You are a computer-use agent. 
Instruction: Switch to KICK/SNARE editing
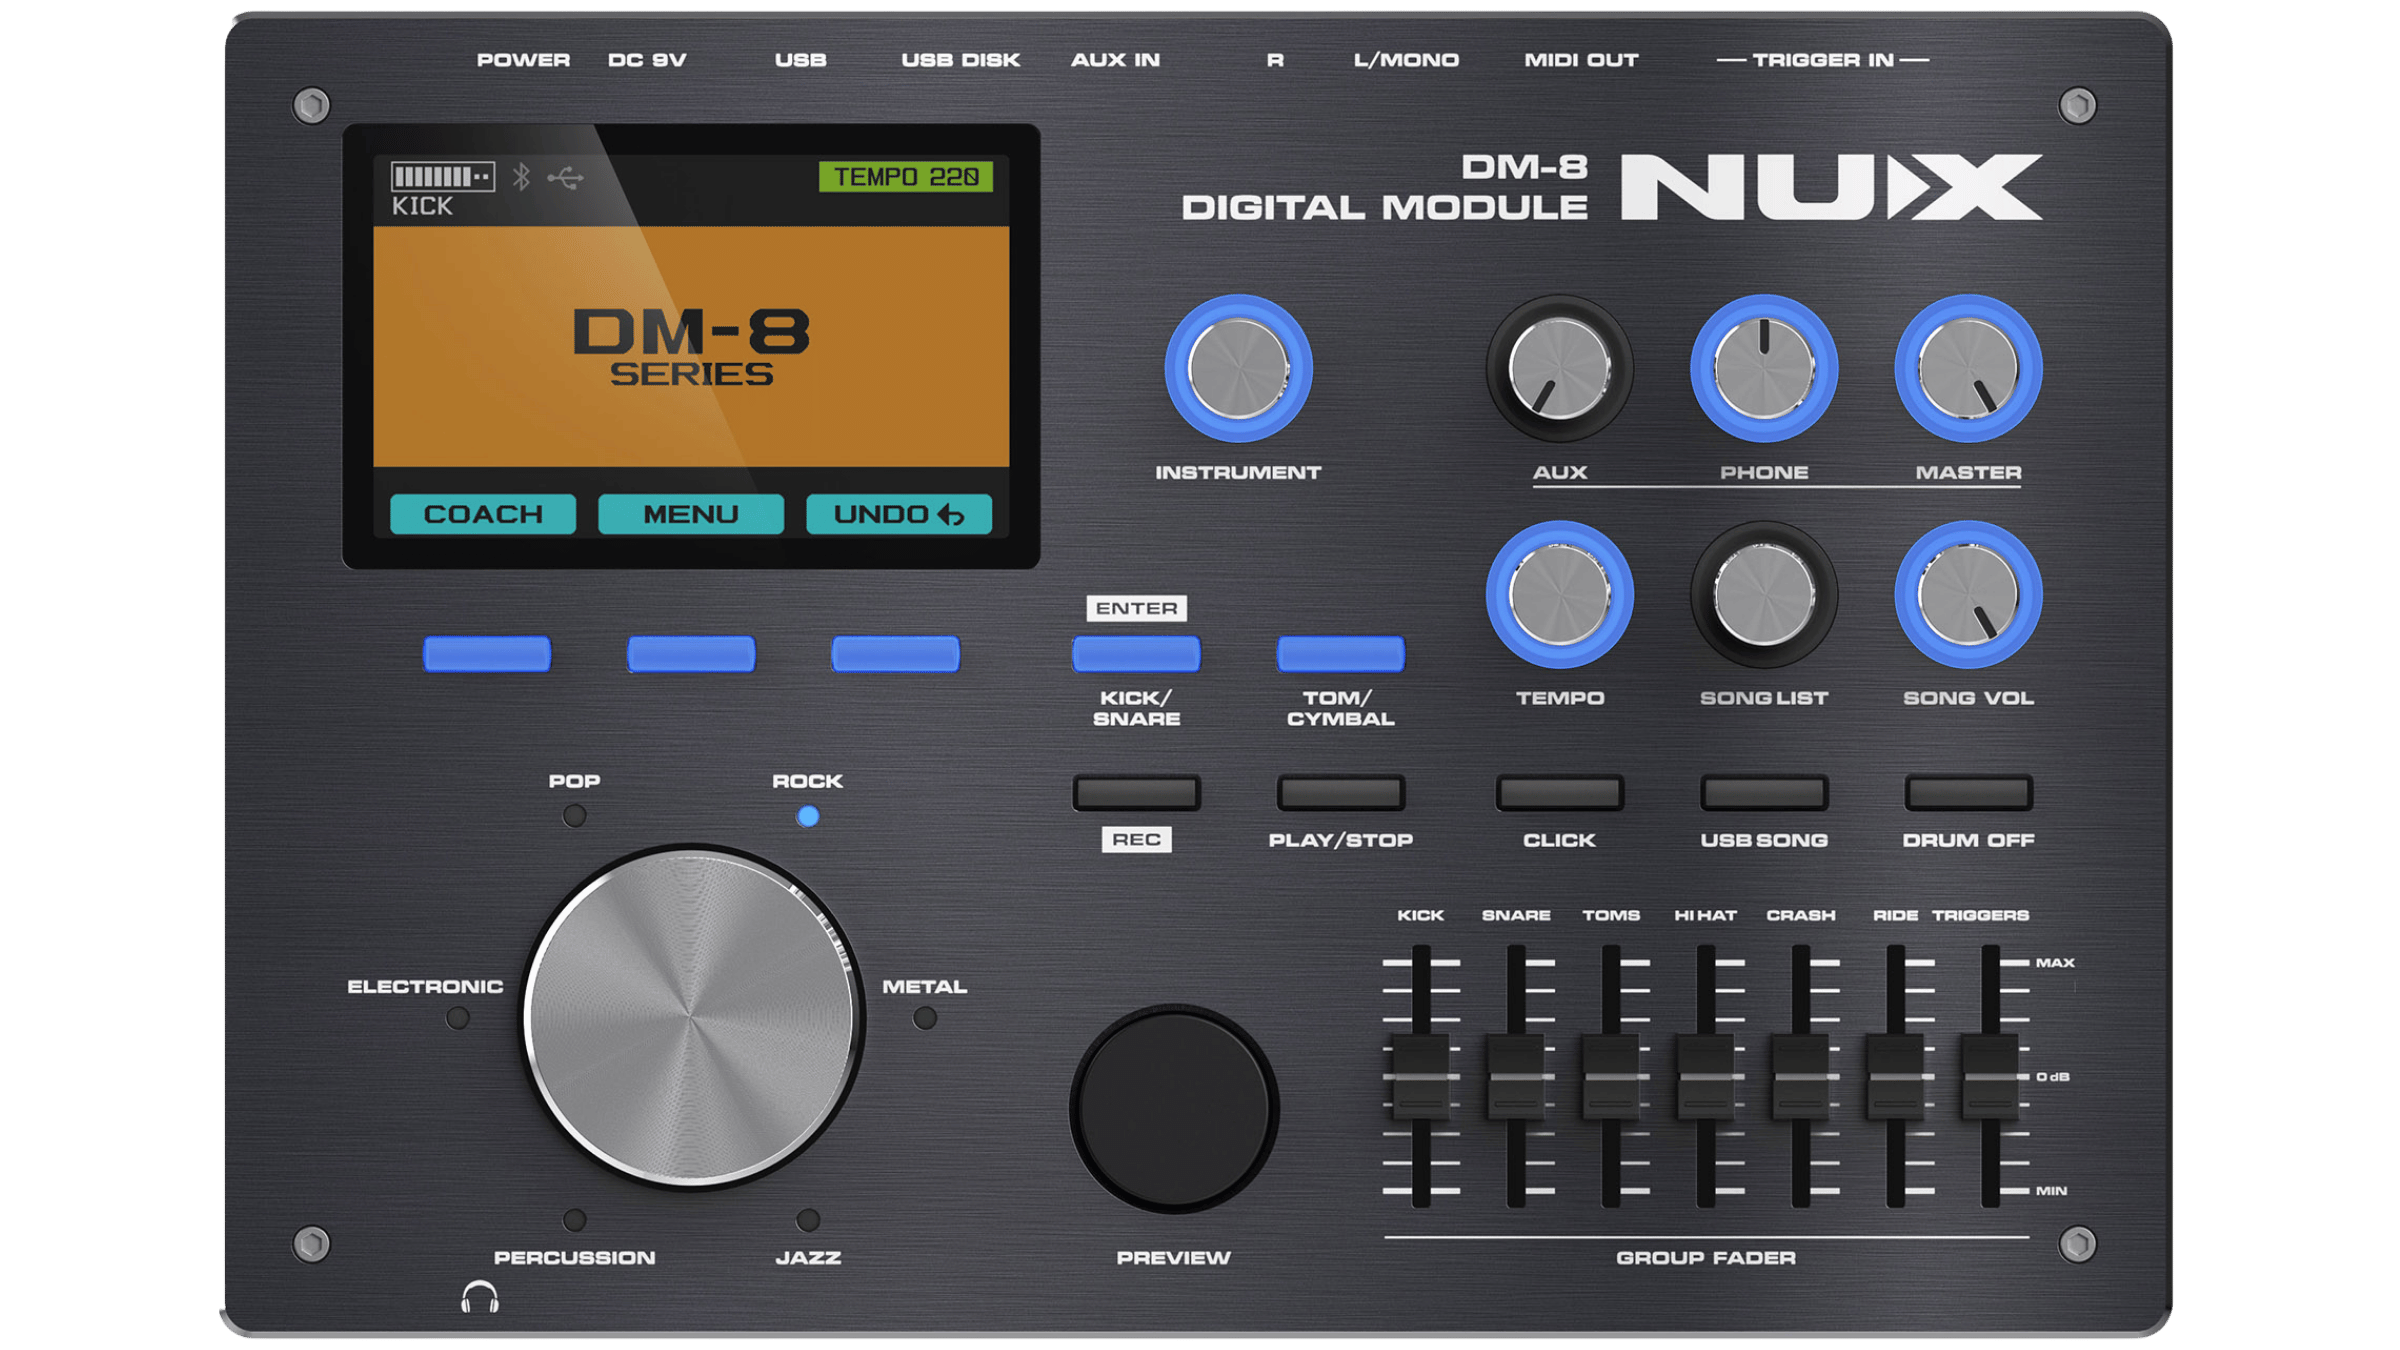1135,653
